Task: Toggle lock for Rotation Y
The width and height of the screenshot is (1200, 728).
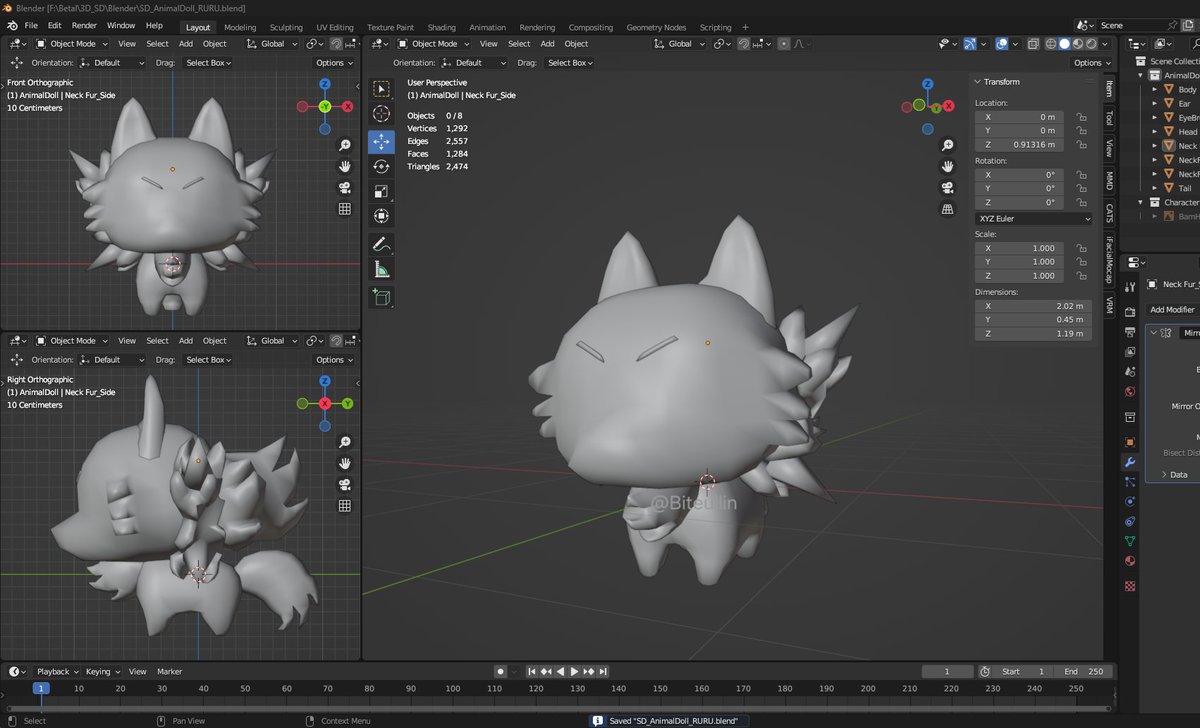Action: click(1081, 188)
